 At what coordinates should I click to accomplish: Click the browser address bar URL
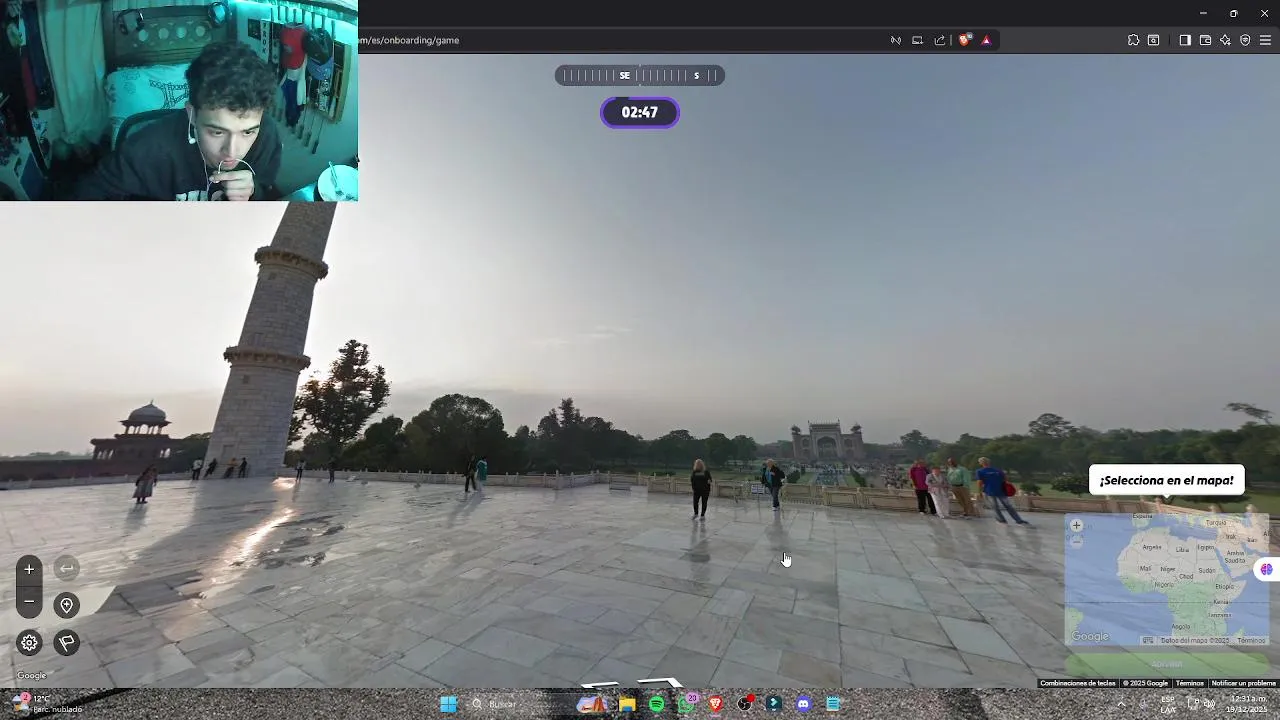point(409,40)
